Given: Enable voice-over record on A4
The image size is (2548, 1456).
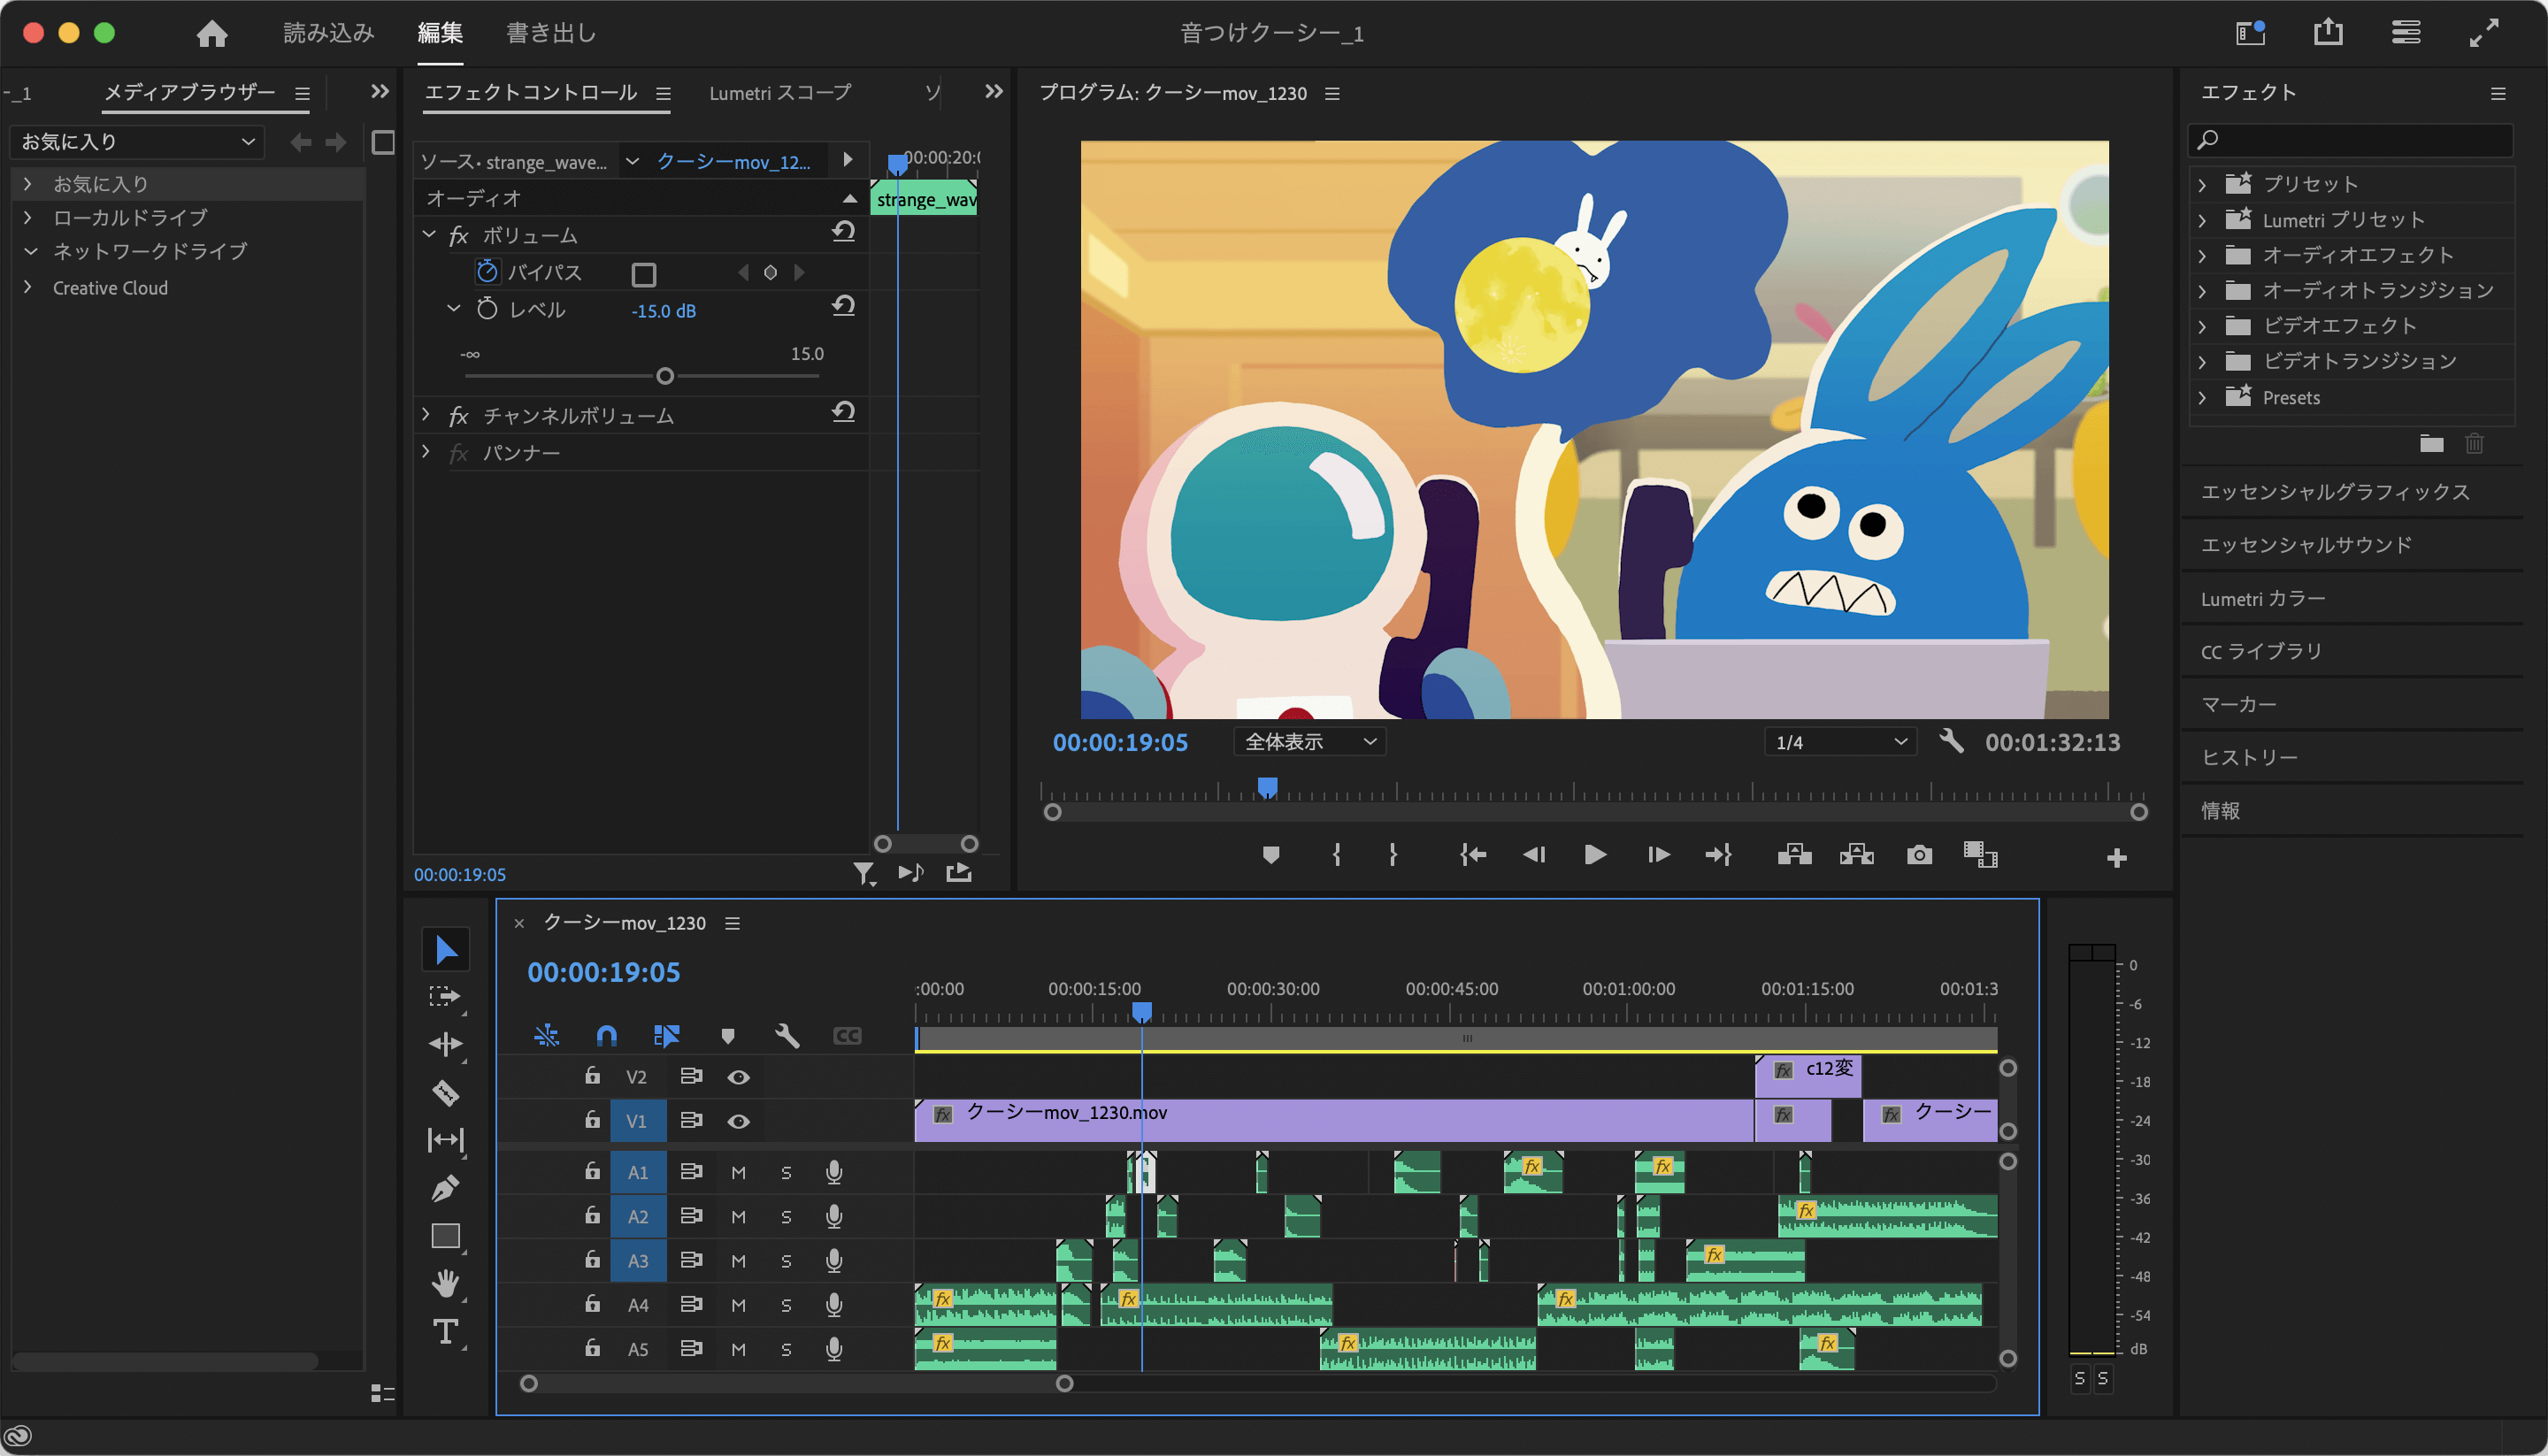Looking at the screenshot, I should coord(834,1304).
